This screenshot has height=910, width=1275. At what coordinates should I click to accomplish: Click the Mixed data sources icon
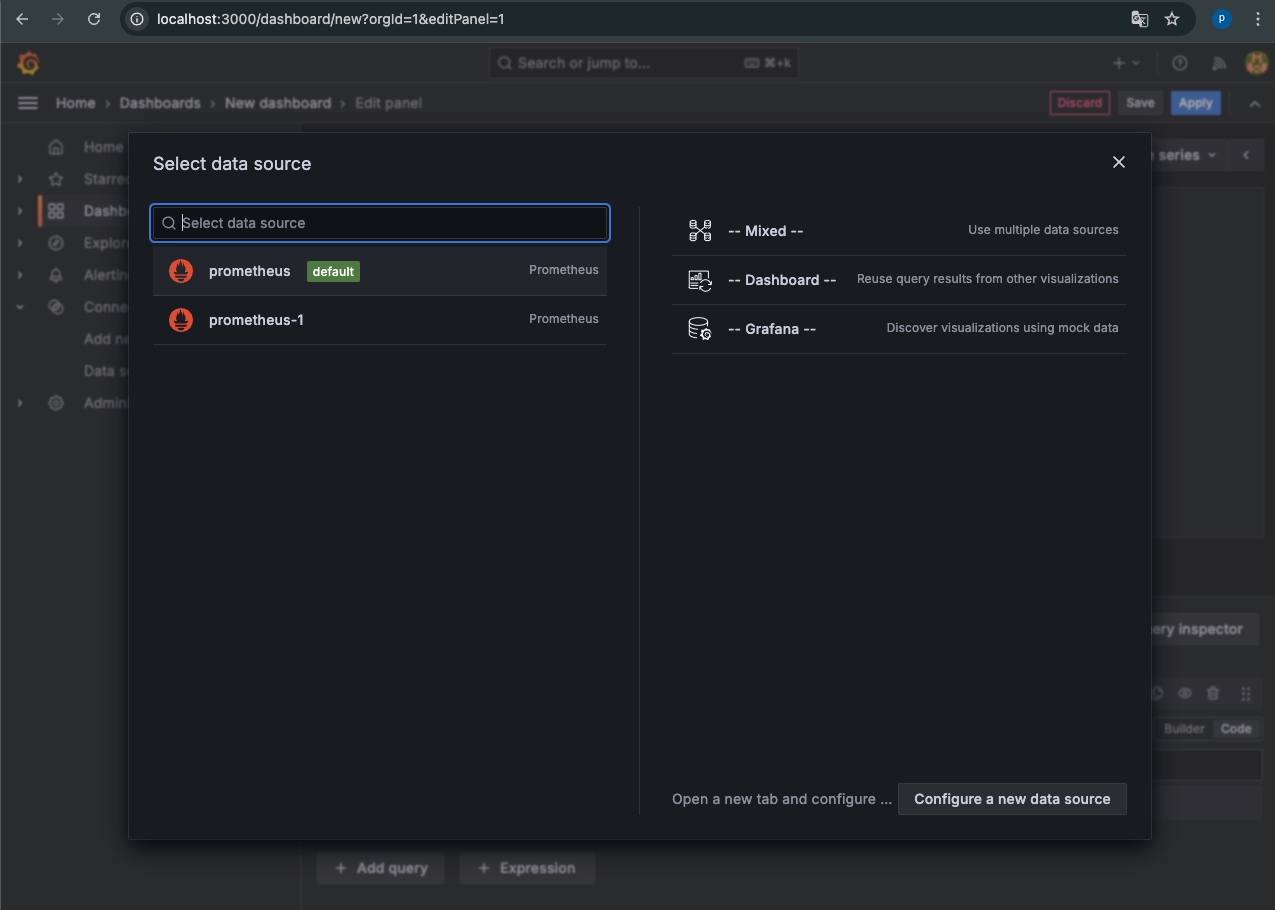coord(700,231)
